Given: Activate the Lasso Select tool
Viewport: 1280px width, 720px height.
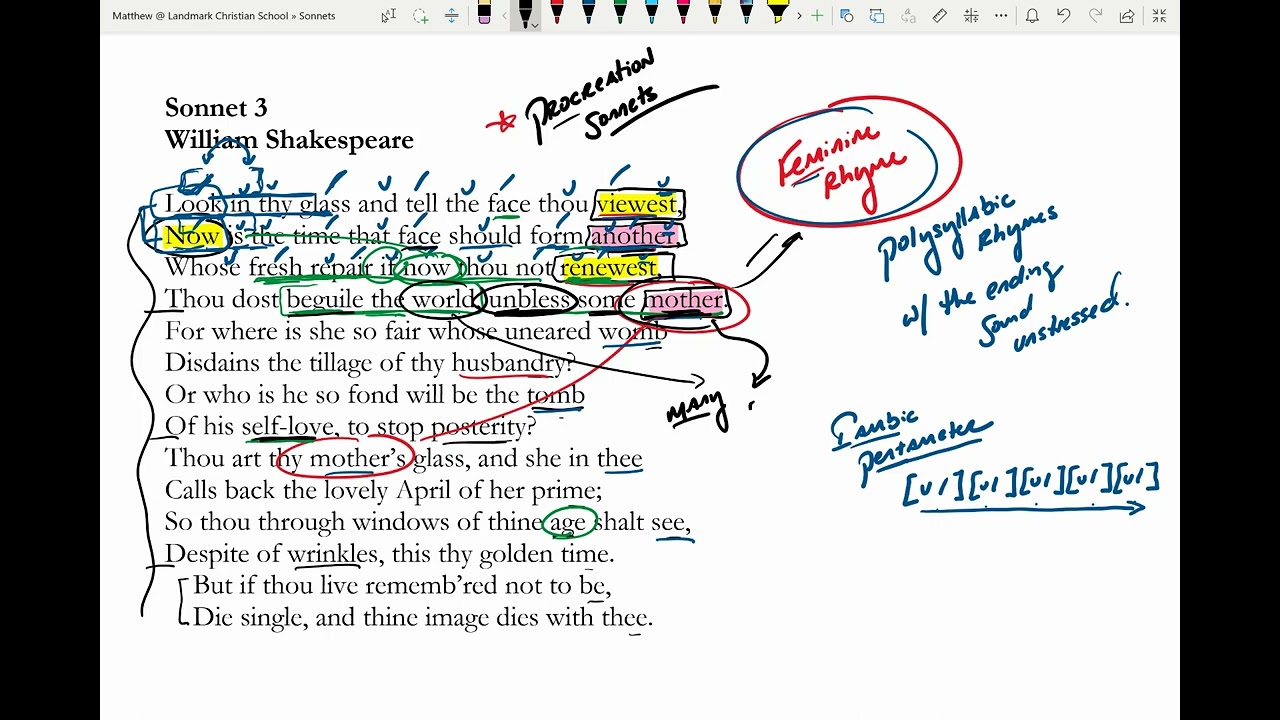Looking at the screenshot, I should coord(420,16).
